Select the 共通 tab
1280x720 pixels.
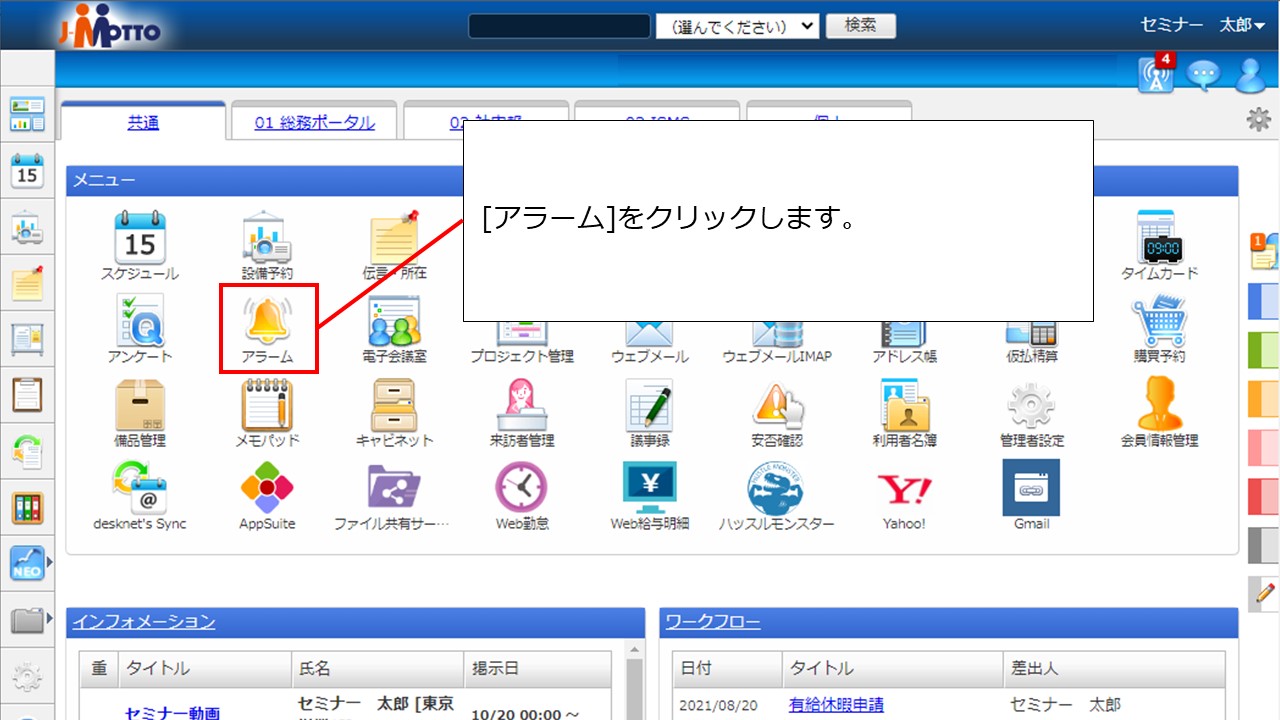click(143, 123)
